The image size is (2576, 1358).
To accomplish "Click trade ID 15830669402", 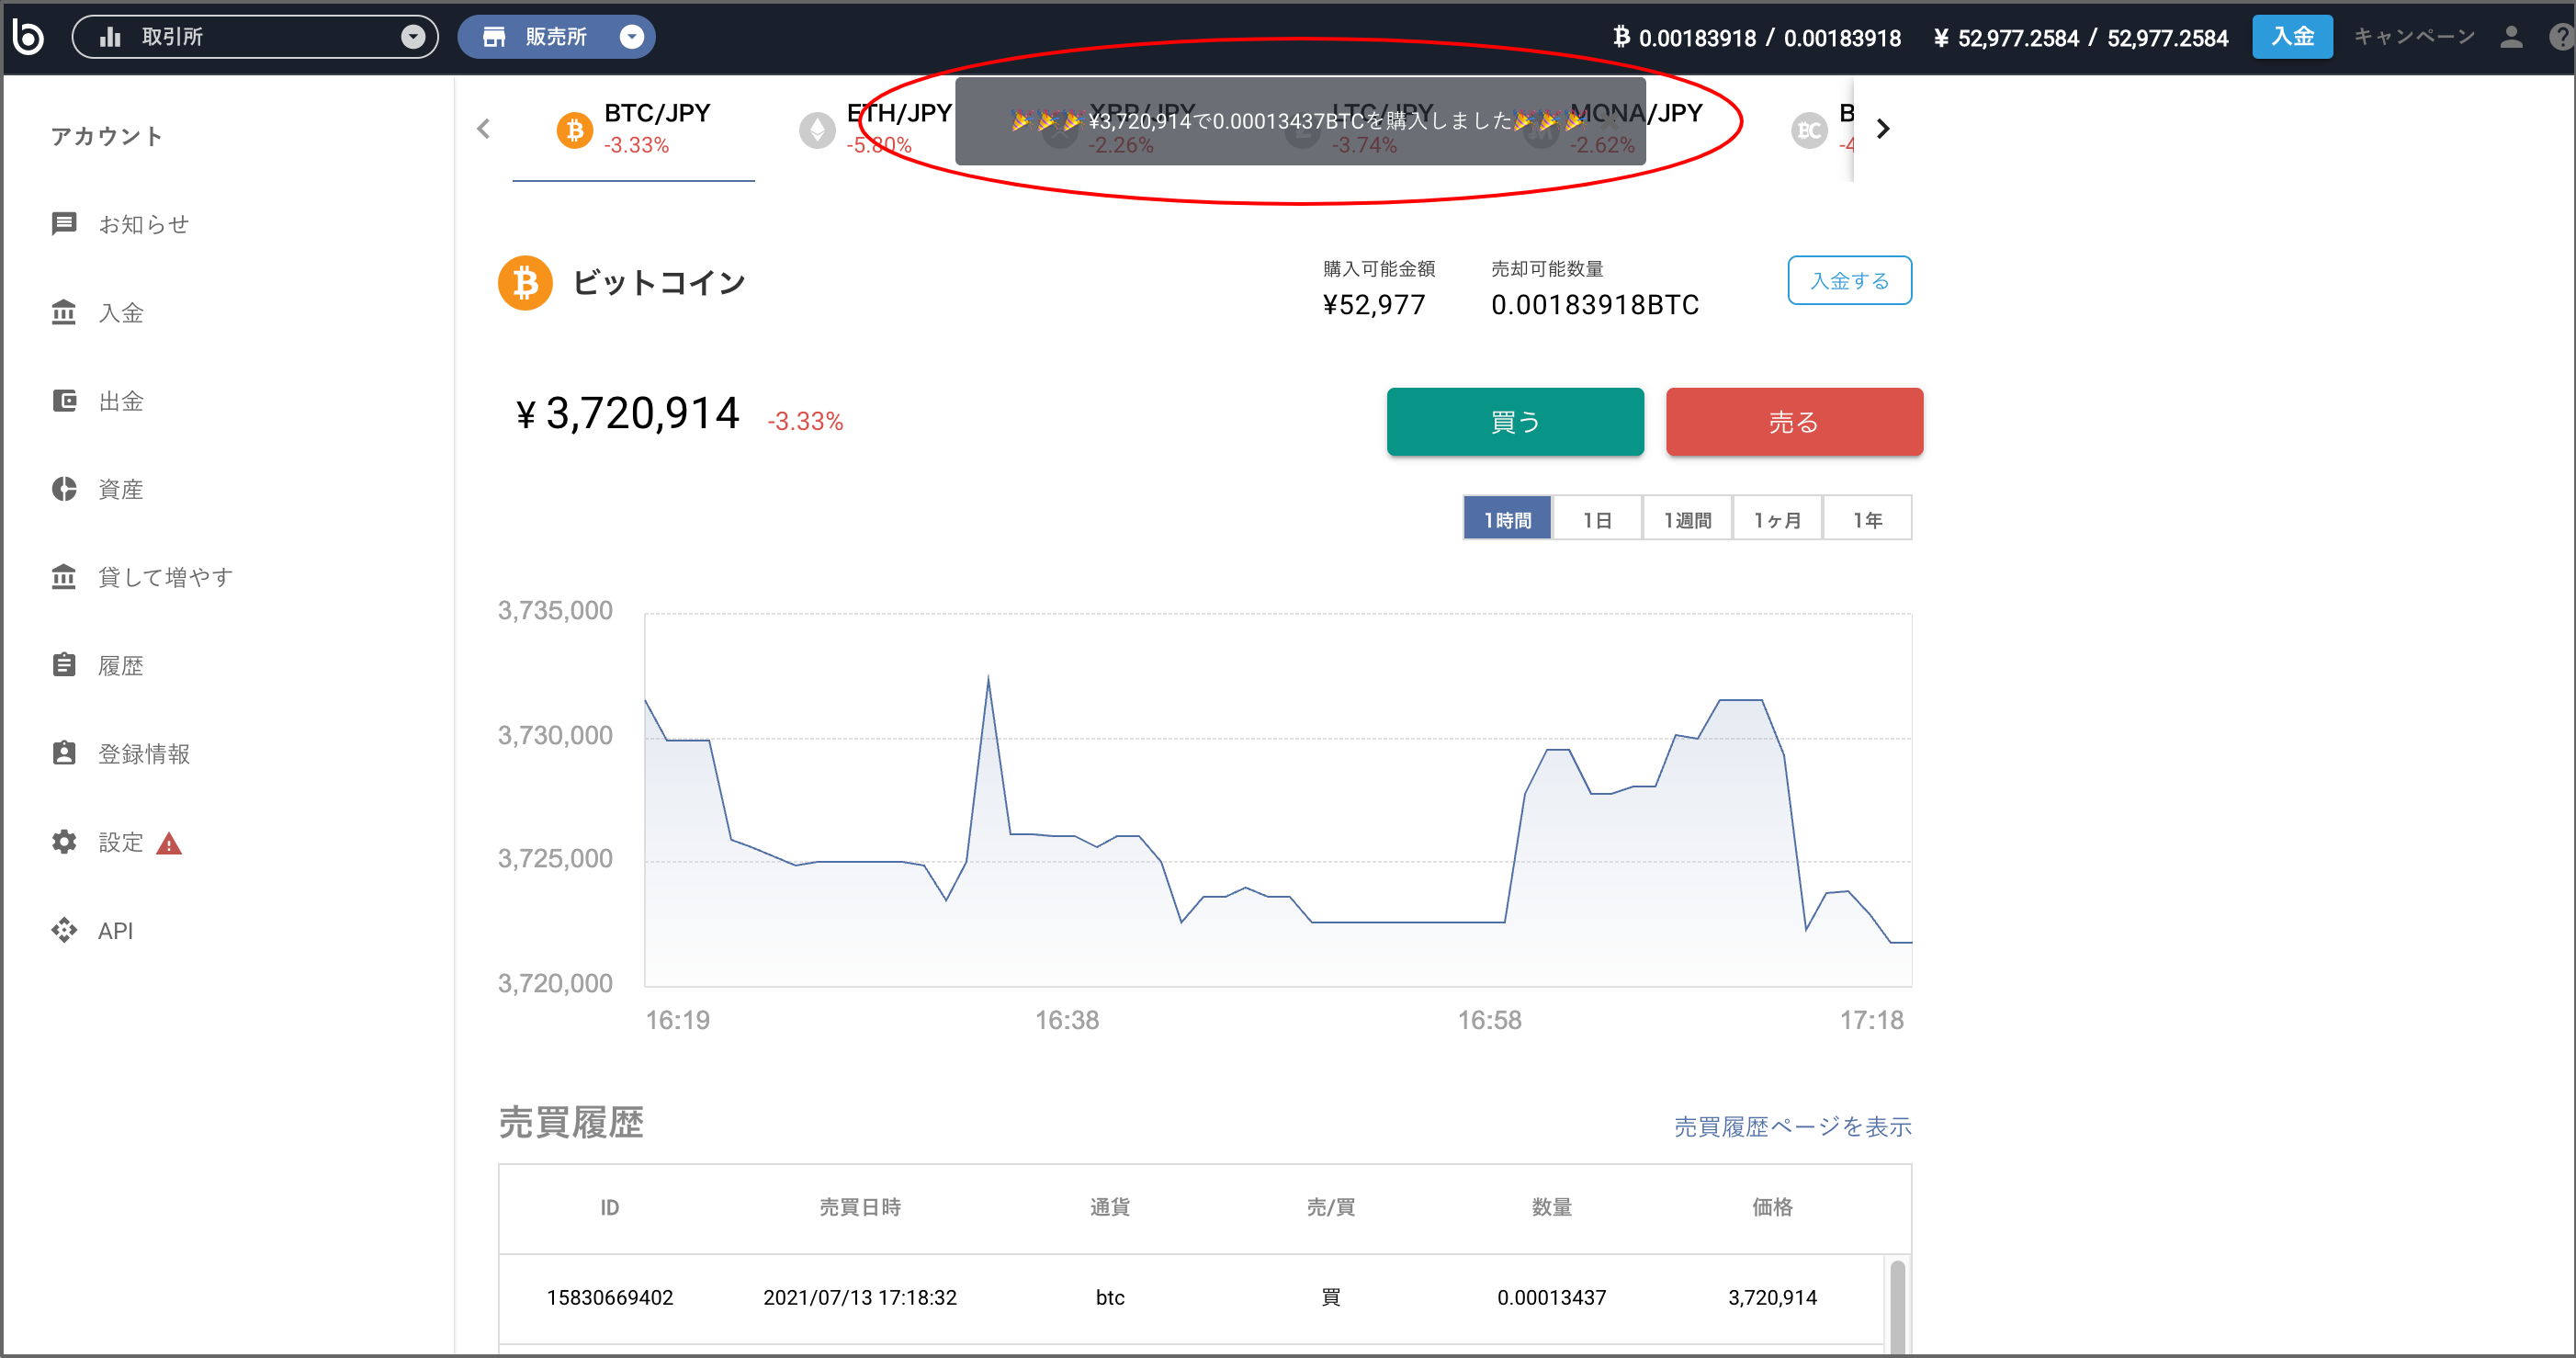I will click(610, 1297).
